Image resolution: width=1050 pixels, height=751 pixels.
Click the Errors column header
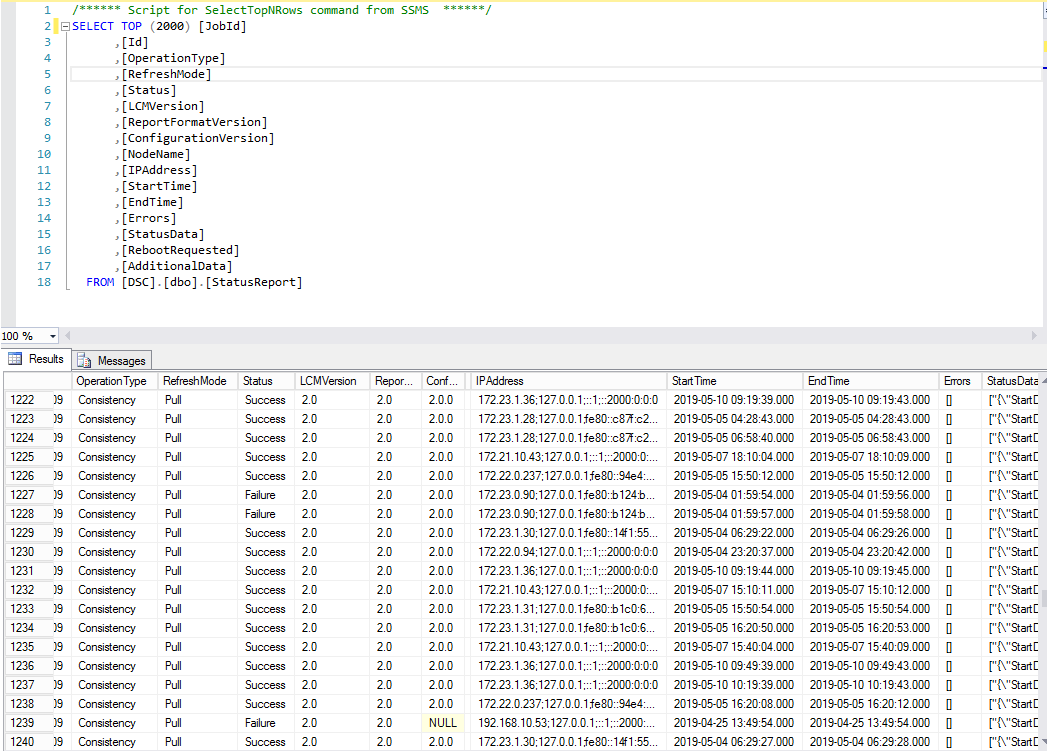[x=956, y=381]
